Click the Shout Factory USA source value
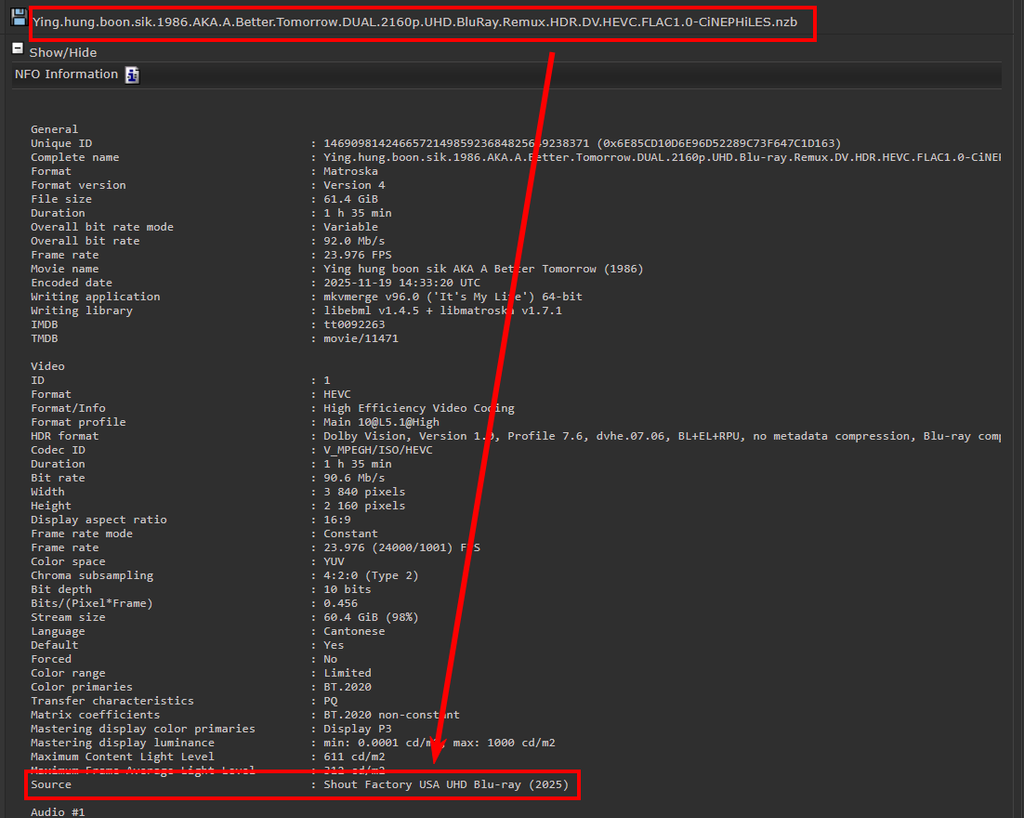Screen dimensions: 1024x818 tap(446, 785)
